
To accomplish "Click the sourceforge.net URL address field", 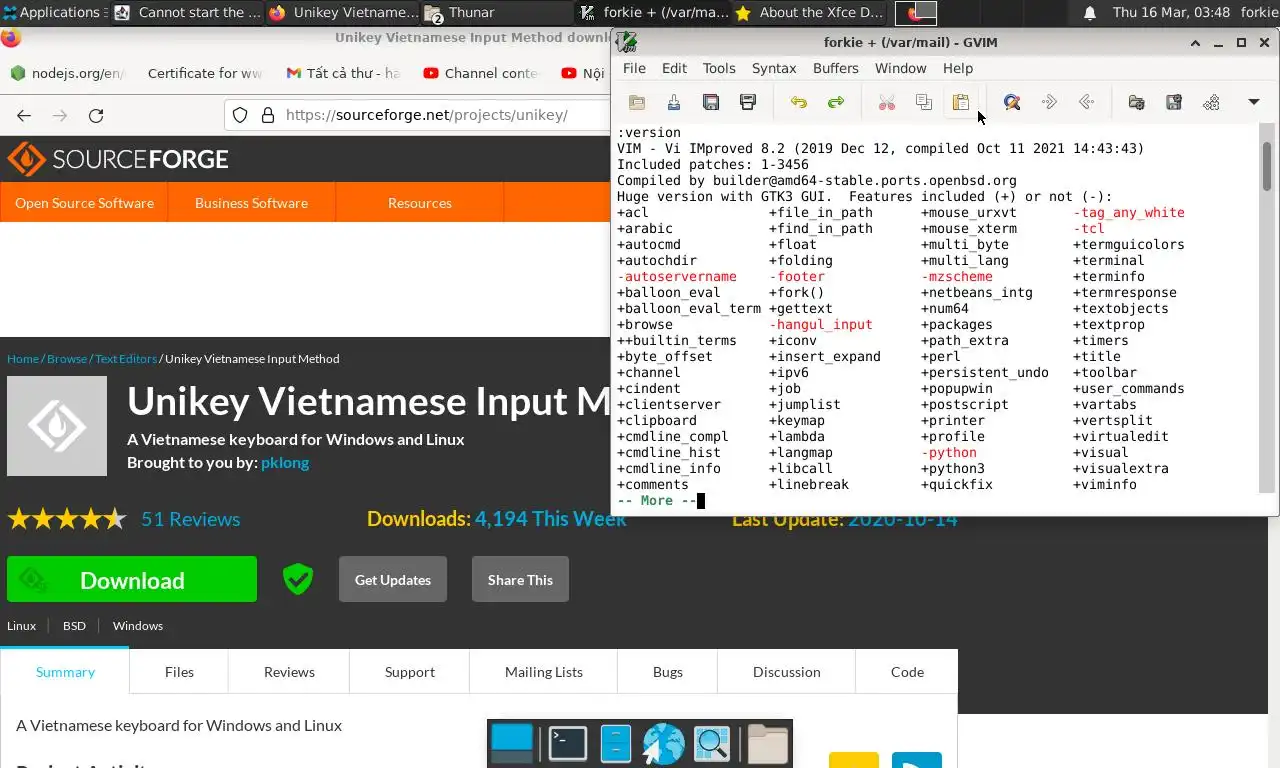I will [427, 115].
